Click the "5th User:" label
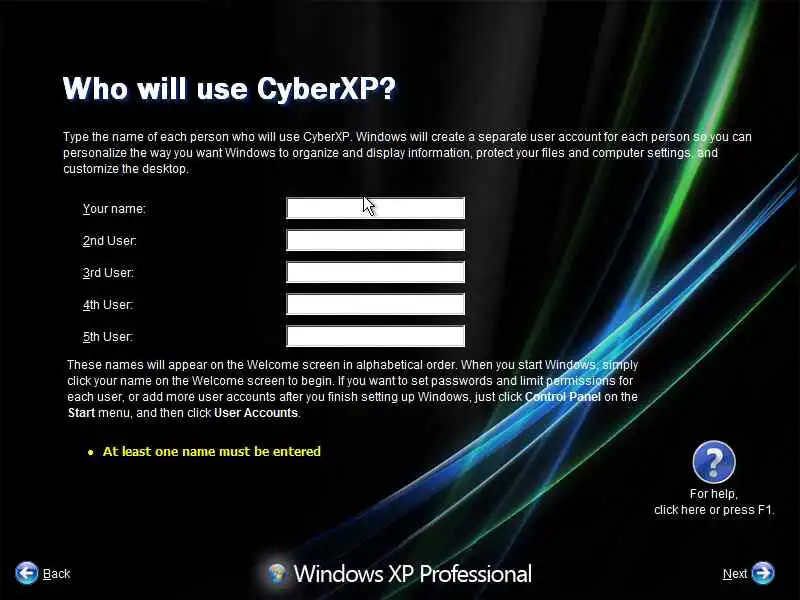This screenshot has width=800, height=600. tap(108, 337)
